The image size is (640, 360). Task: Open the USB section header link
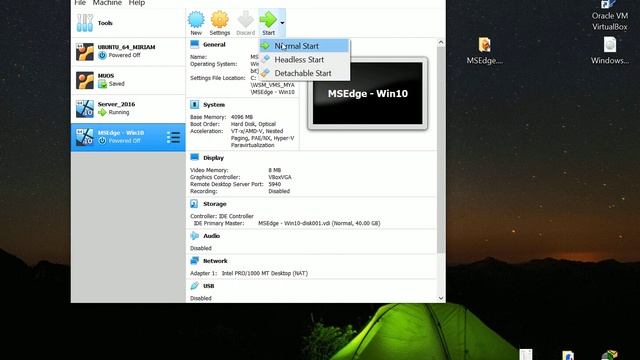[209, 286]
